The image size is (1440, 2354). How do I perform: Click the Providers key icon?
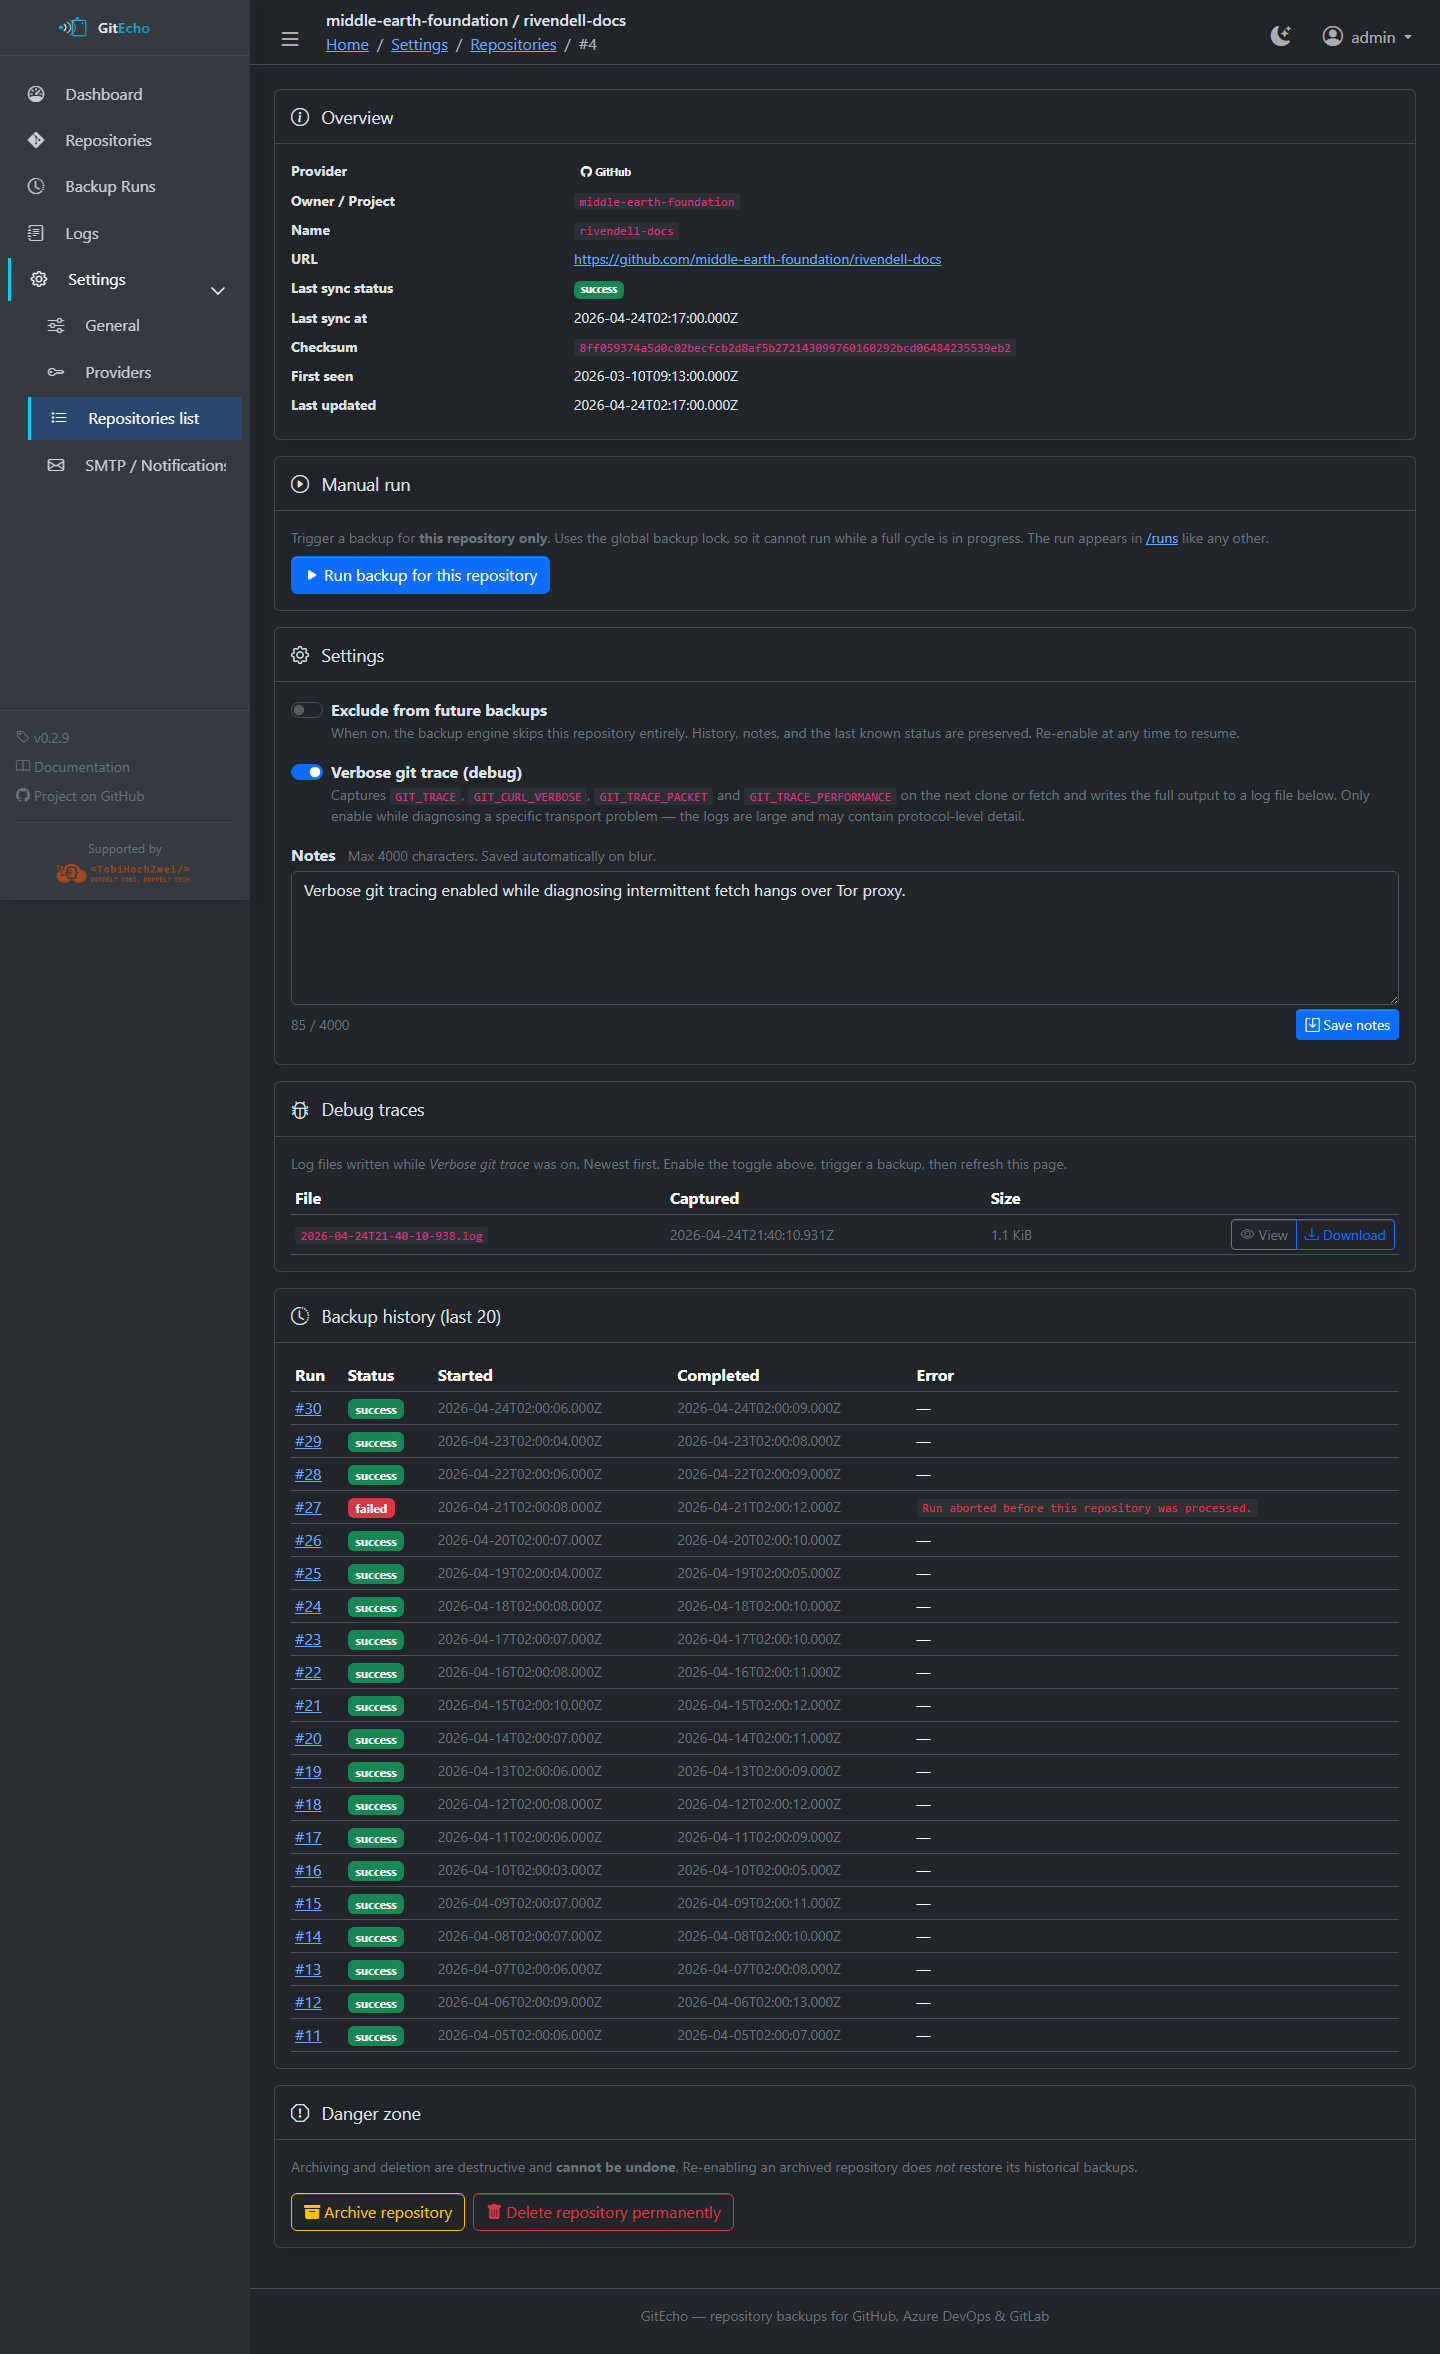[56, 372]
